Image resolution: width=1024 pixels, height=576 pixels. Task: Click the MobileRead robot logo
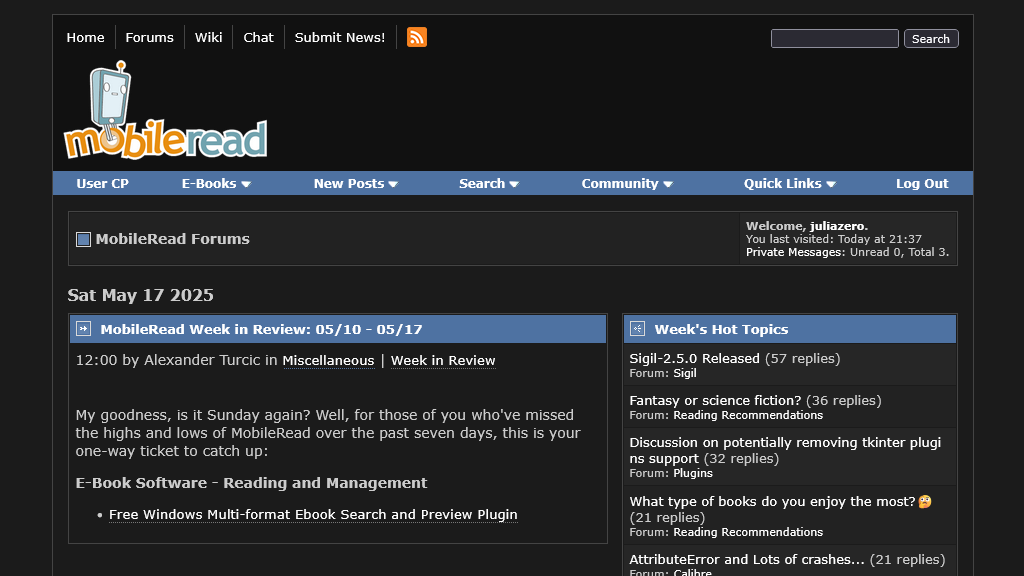coord(165,110)
